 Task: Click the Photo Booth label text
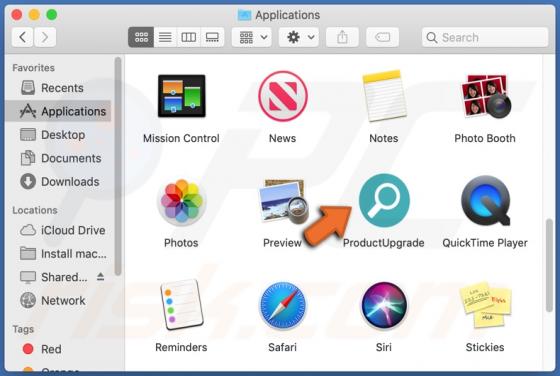pos(485,138)
